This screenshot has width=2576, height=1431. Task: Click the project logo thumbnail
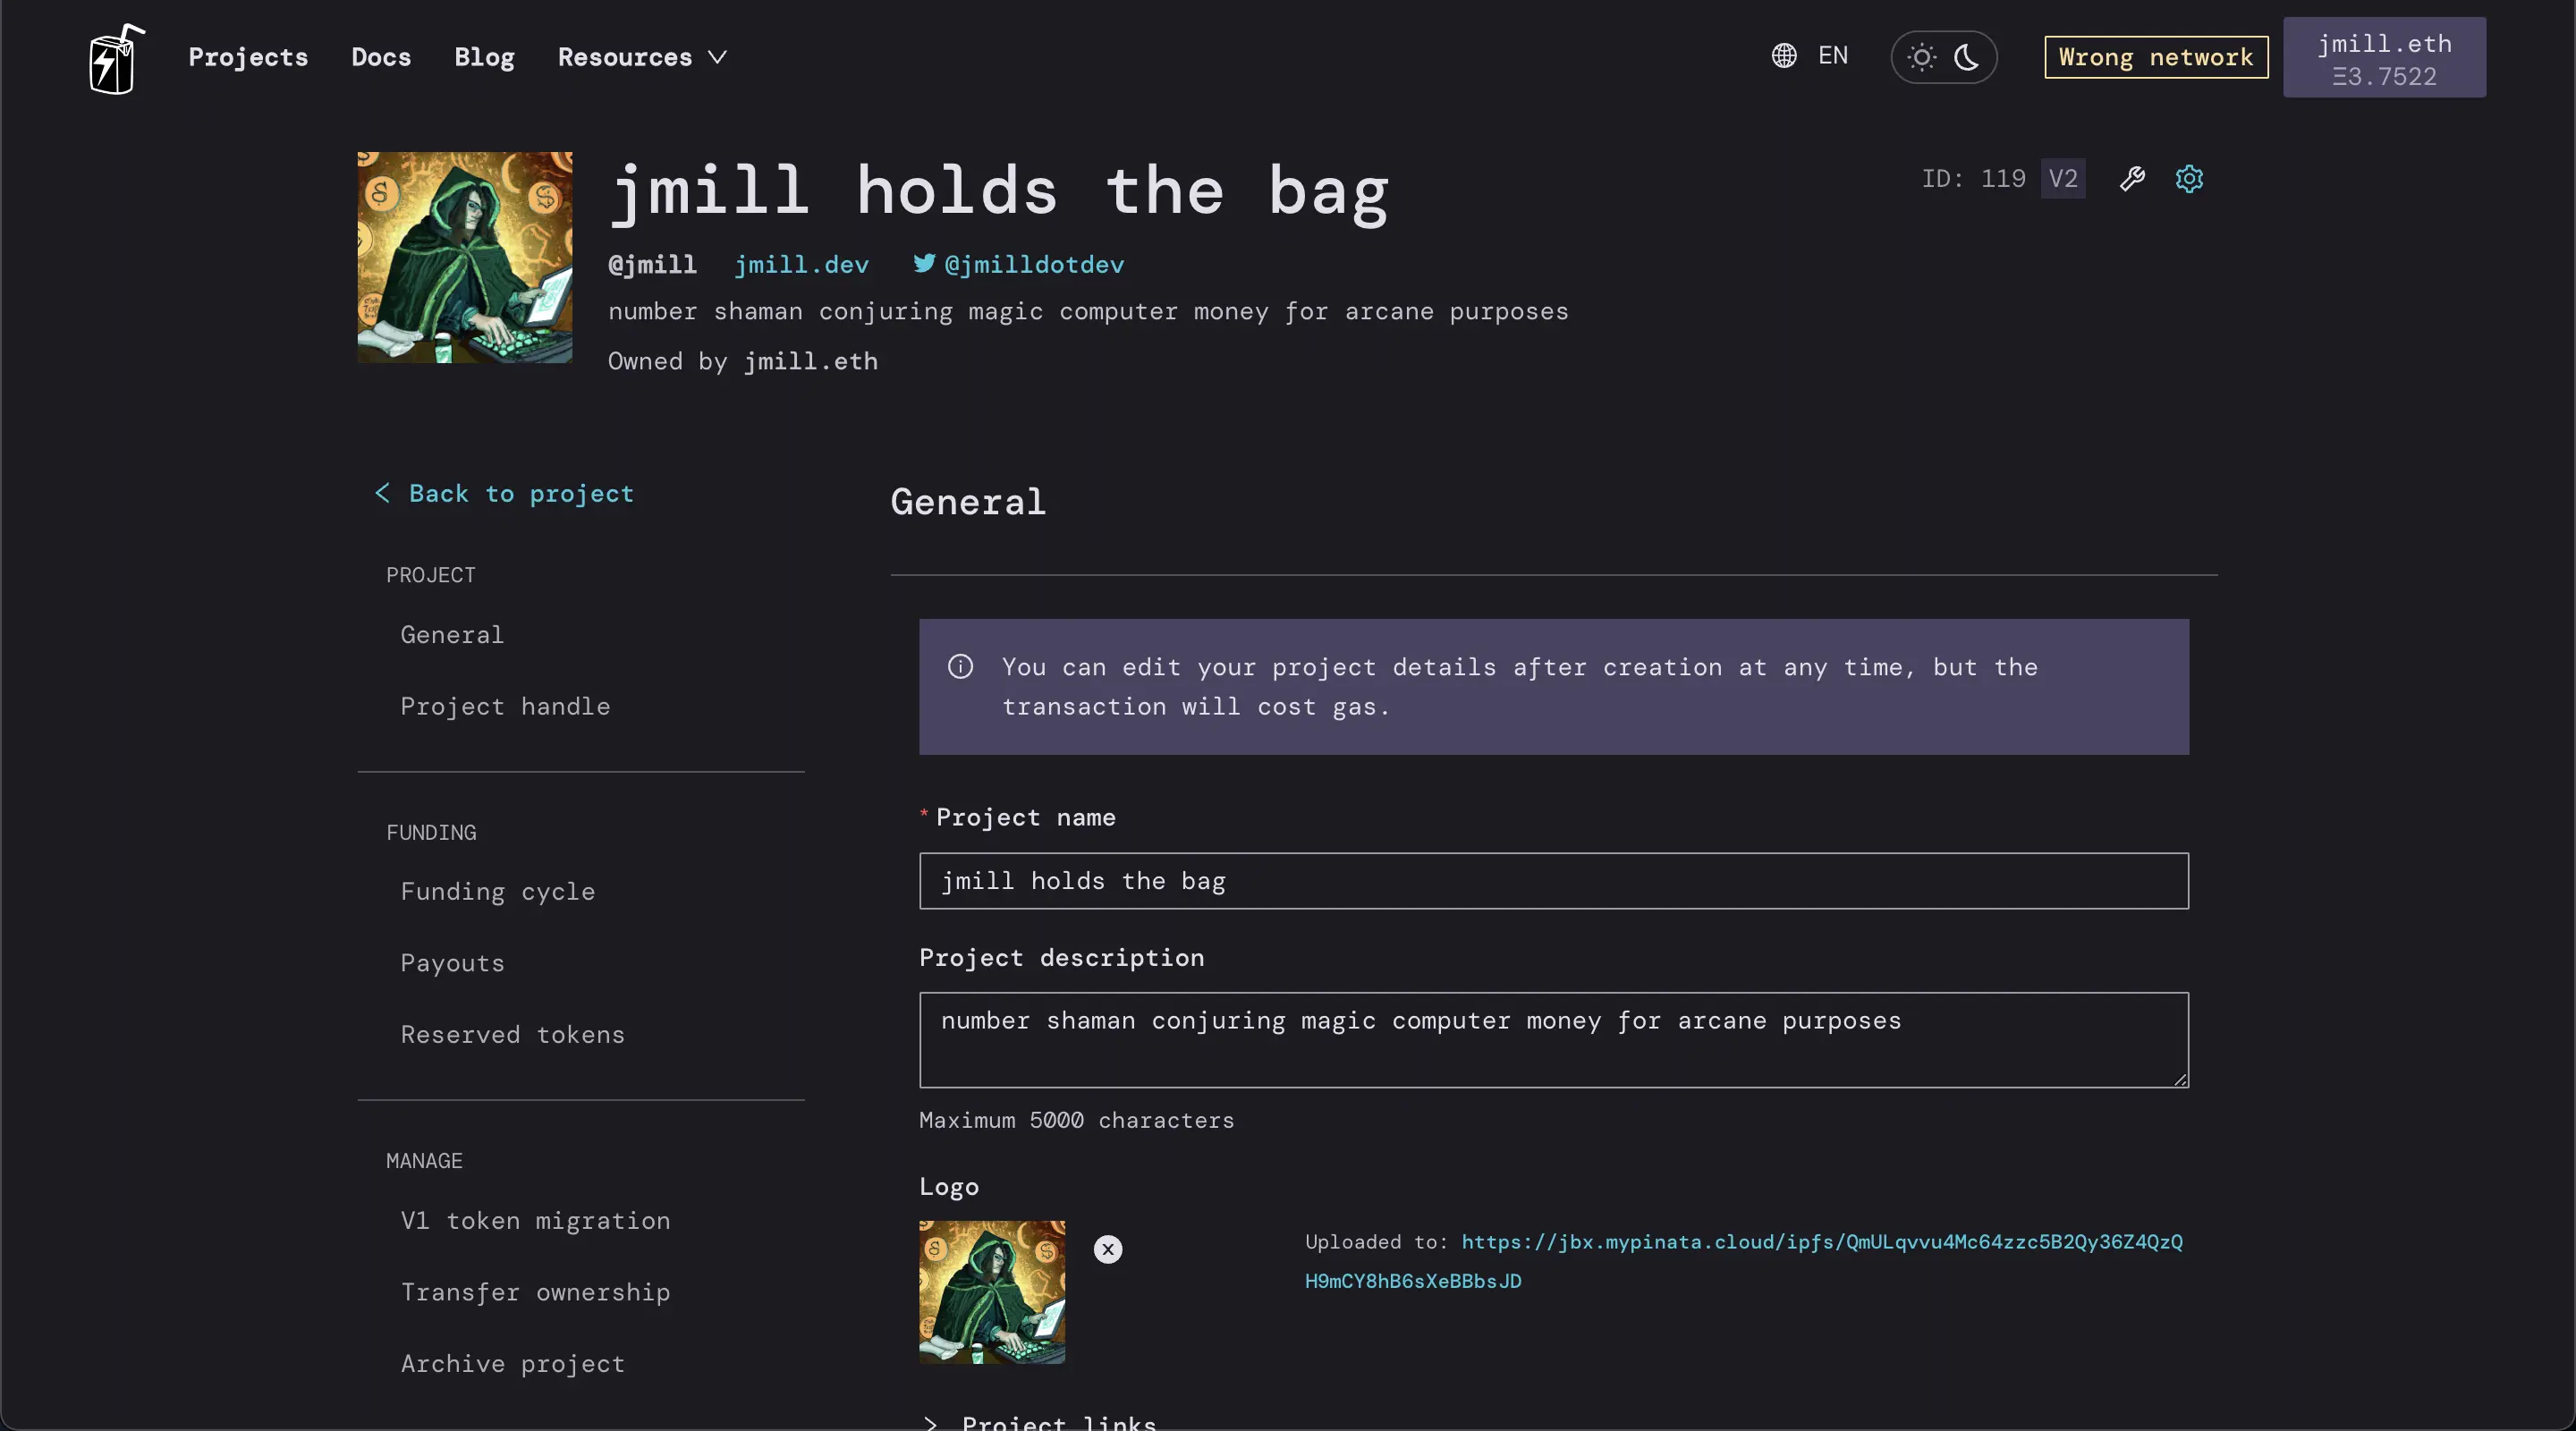click(990, 1290)
